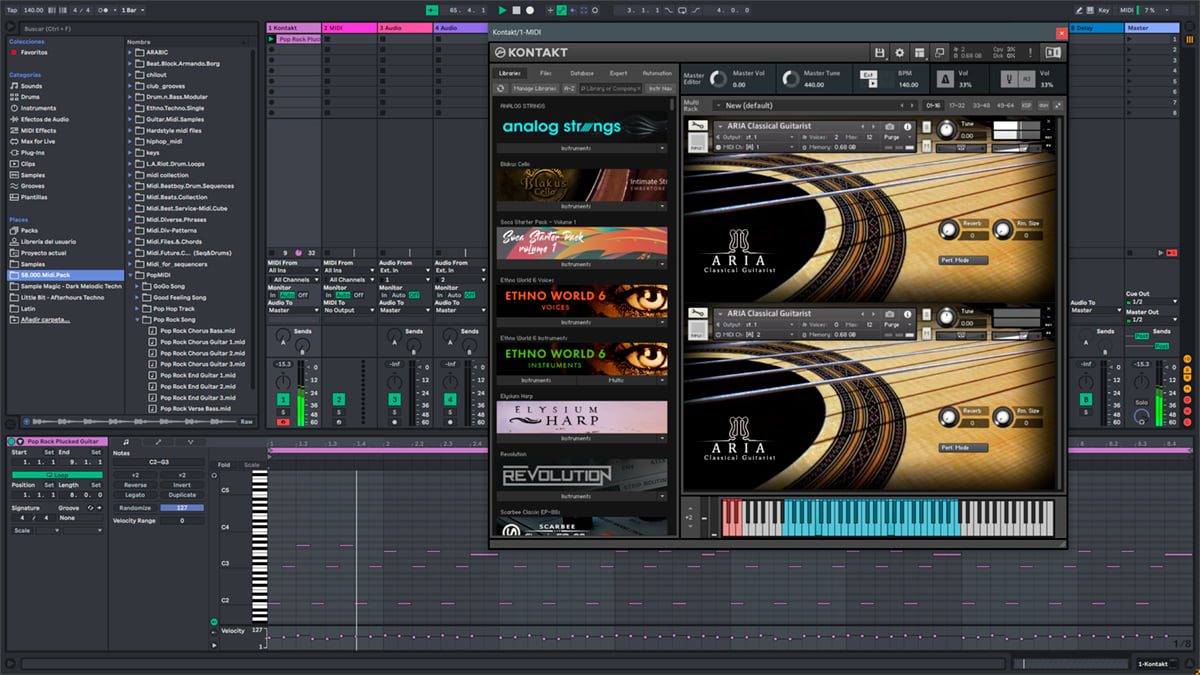Click camera snapshot icon on first ARIA instrument
The height and width of the screenshot is (675, 1200).
(890, 127)
